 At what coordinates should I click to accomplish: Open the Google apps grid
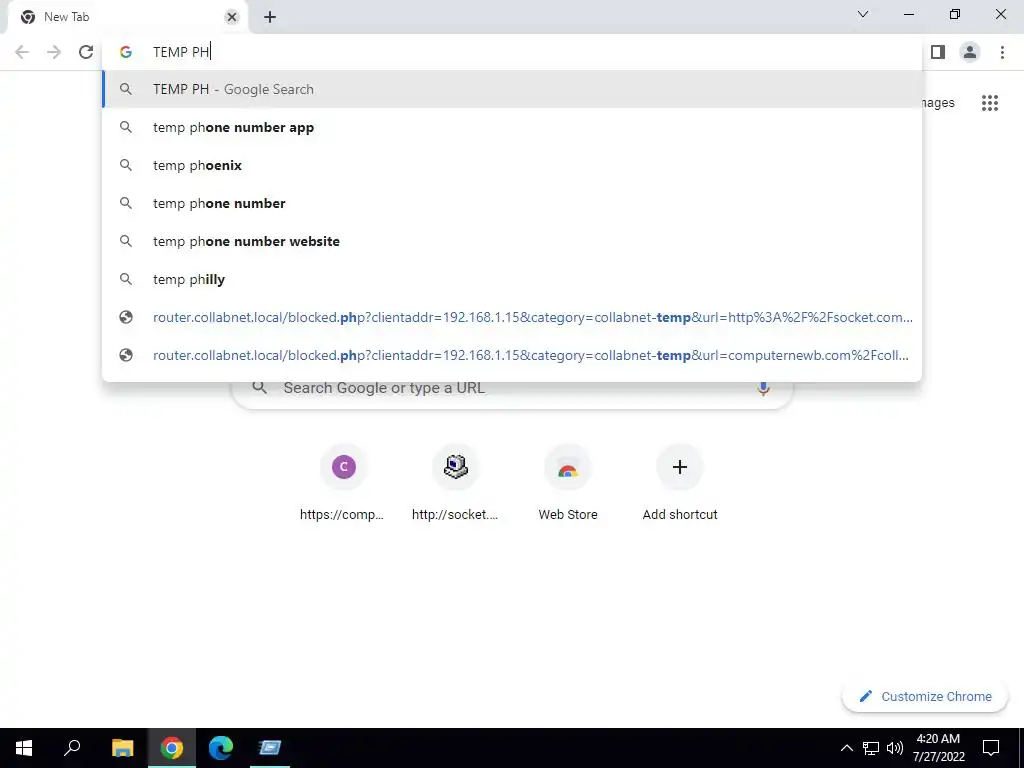click(989, 103)
